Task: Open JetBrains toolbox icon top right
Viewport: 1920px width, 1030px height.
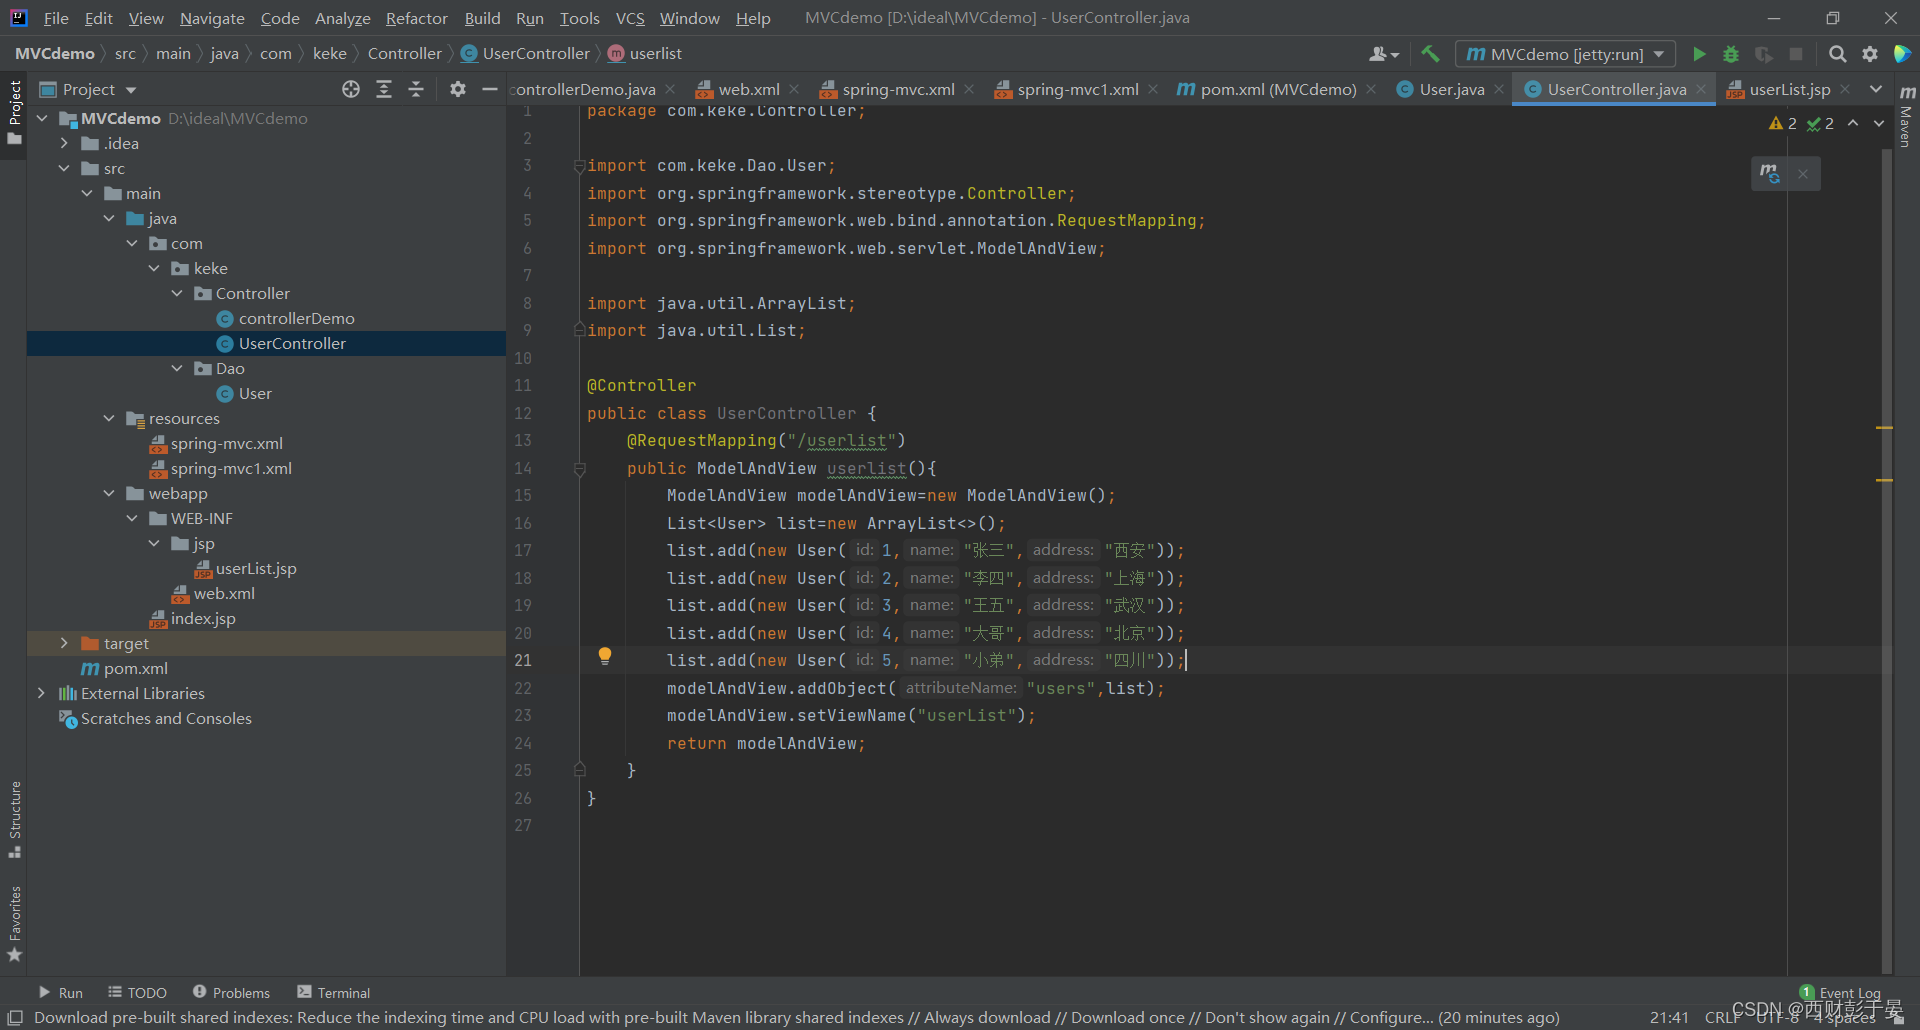Action: click(x=1902, y=54)
